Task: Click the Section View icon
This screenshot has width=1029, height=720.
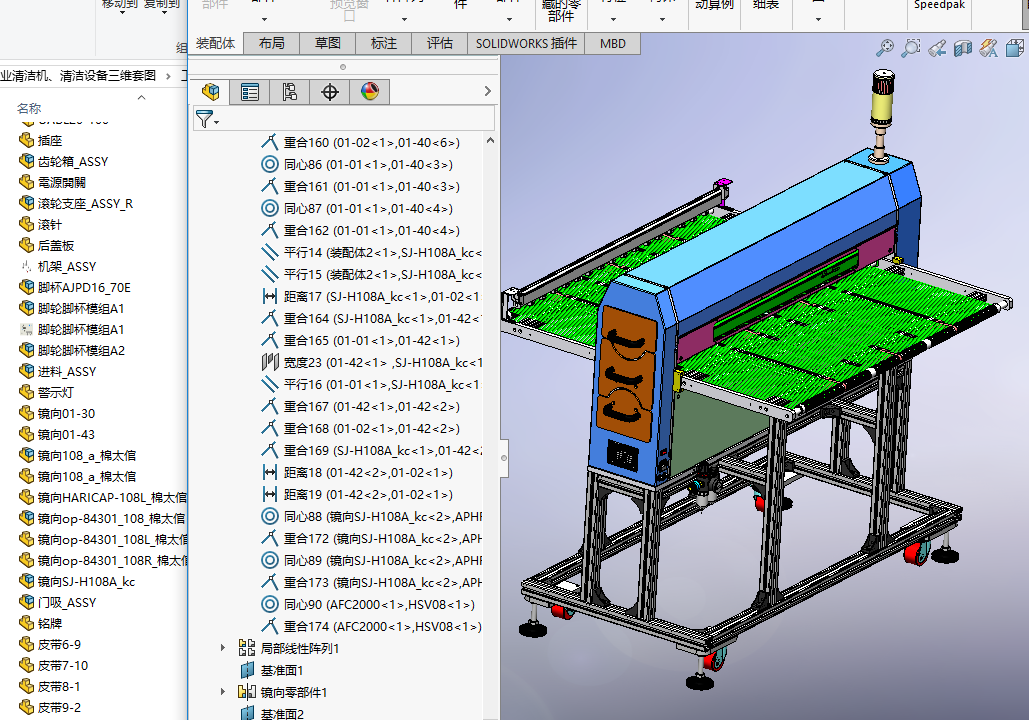Action: tap(963, 48)
